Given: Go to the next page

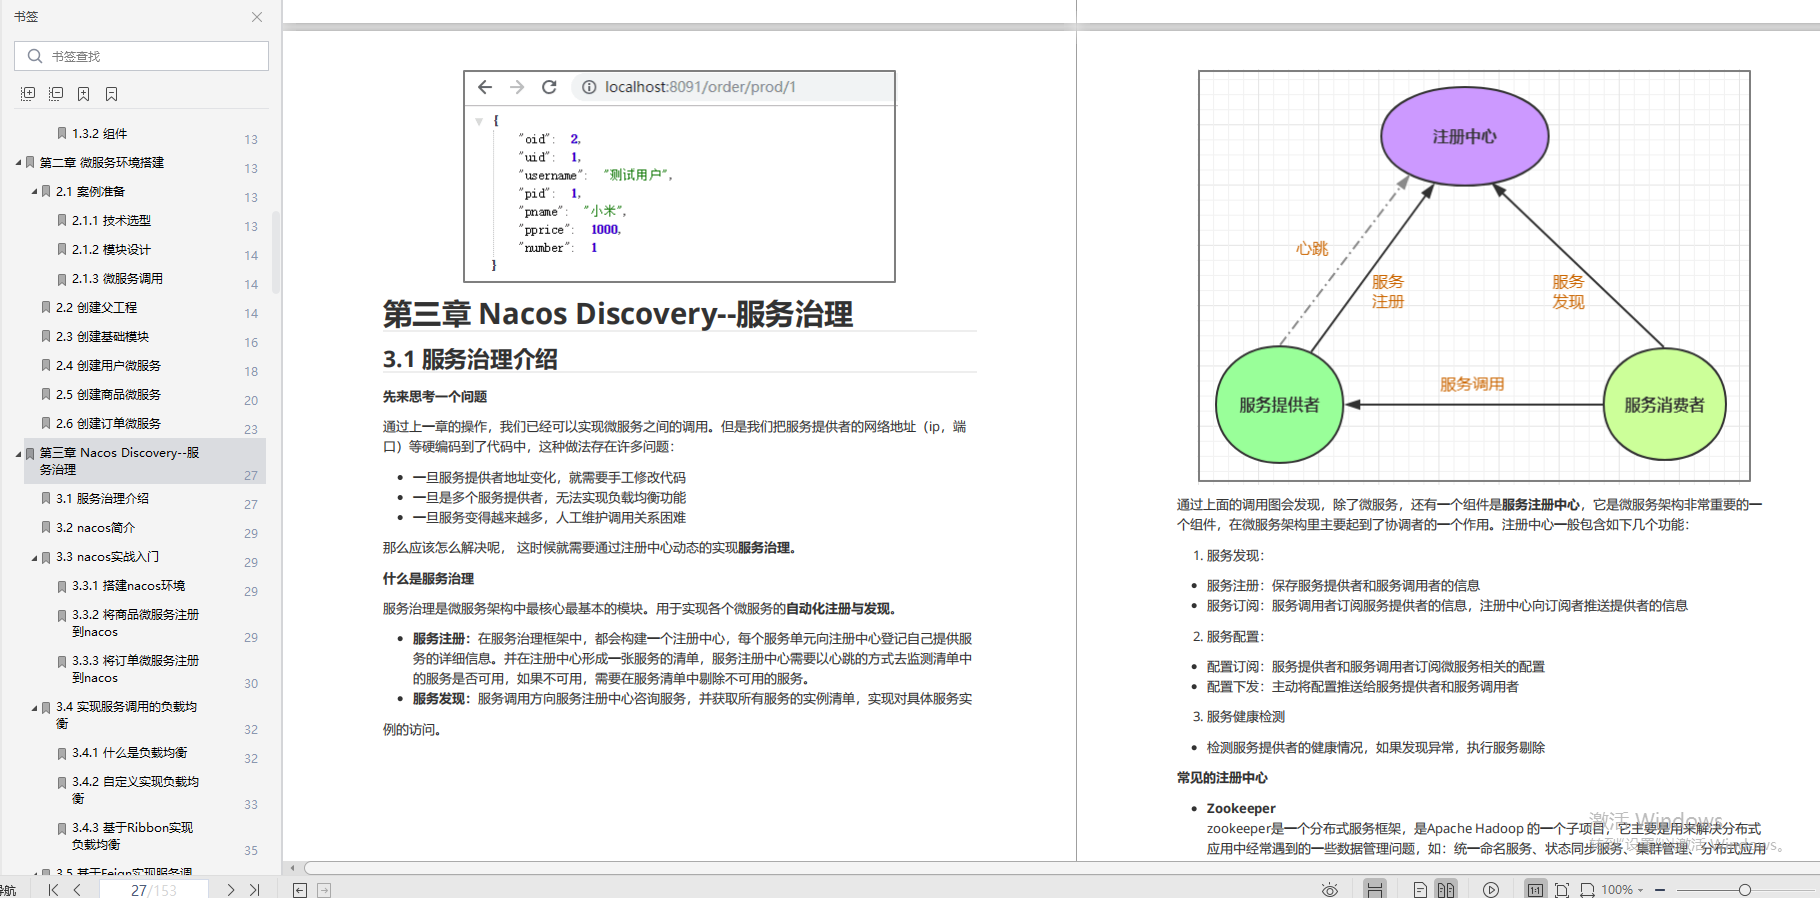Looking at the screenshot, I should click(231, 889).
